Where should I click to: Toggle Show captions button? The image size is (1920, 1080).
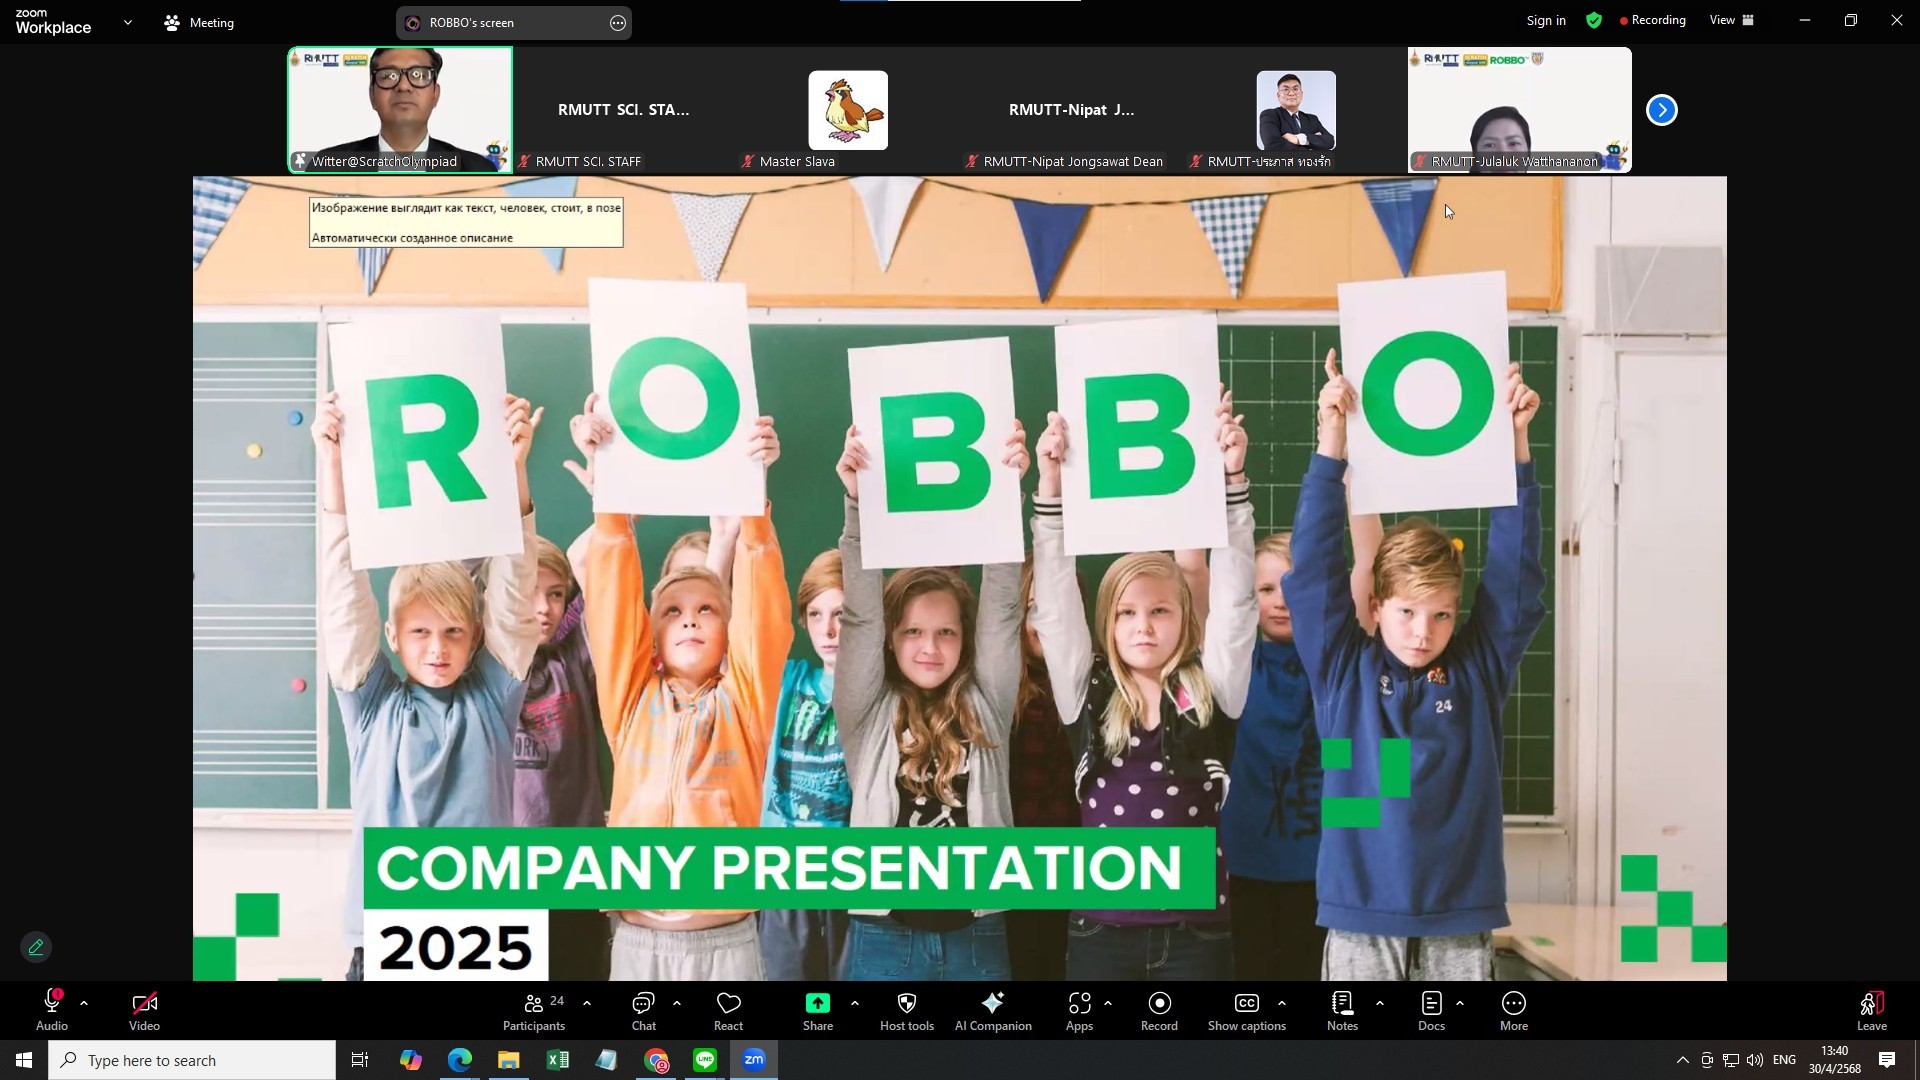(1246, 1004)
